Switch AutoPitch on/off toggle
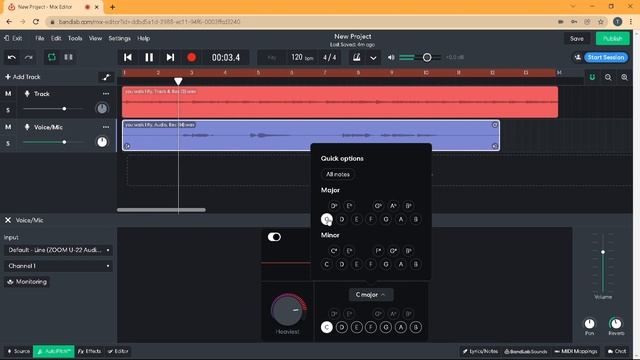Screen dimensions: 640x360 click(274, 237)
